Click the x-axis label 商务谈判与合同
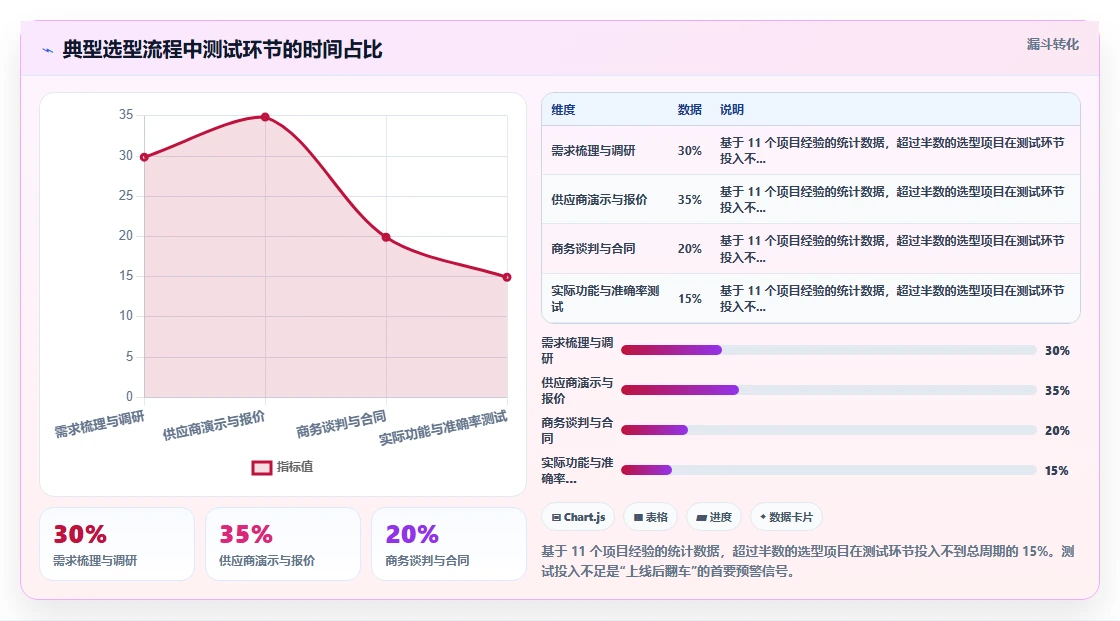This screenshot has width=1120, height=621. click(x=341, y=424)
